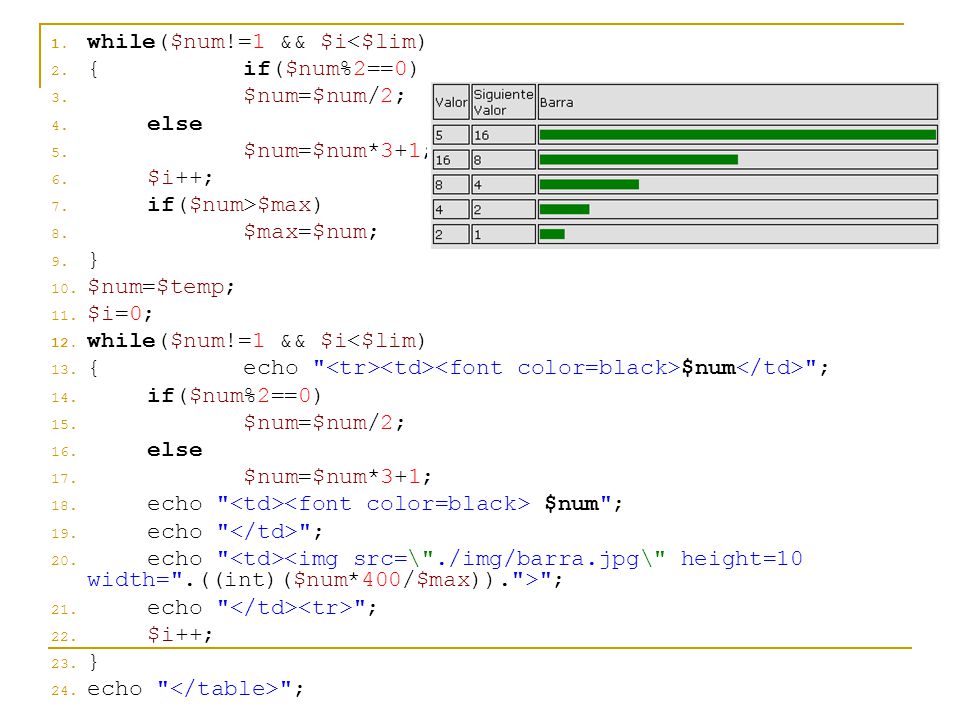Click the echo statement on line 13
The image size is (960, 720).
point(536,367)
